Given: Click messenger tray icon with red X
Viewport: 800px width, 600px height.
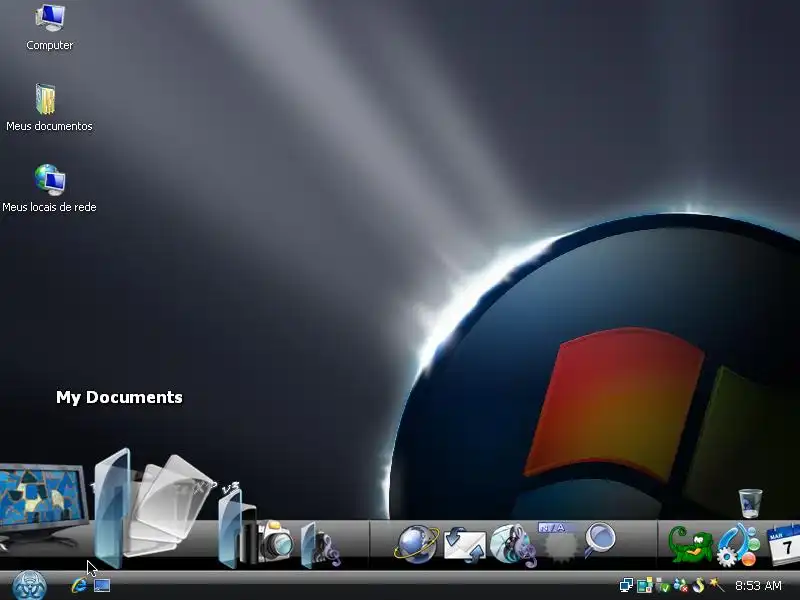Looking at the screenshot, I should coord(681,585).
